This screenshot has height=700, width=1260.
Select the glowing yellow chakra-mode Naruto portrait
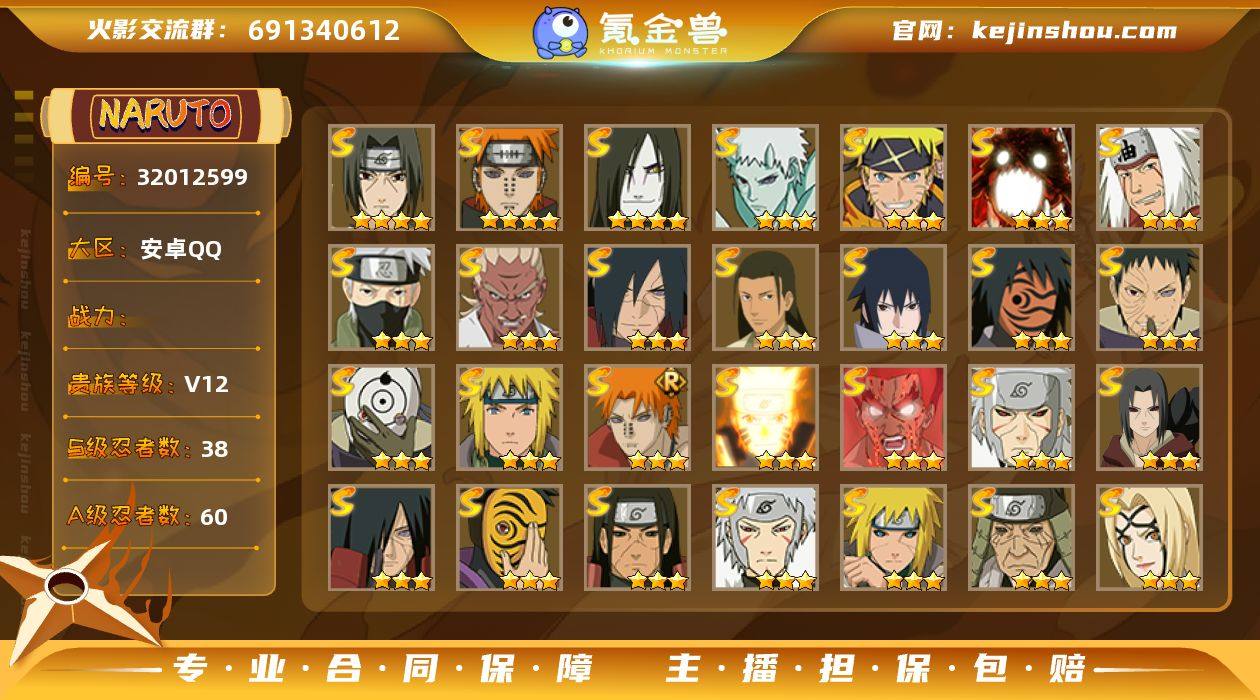click(x=765, y=417)
